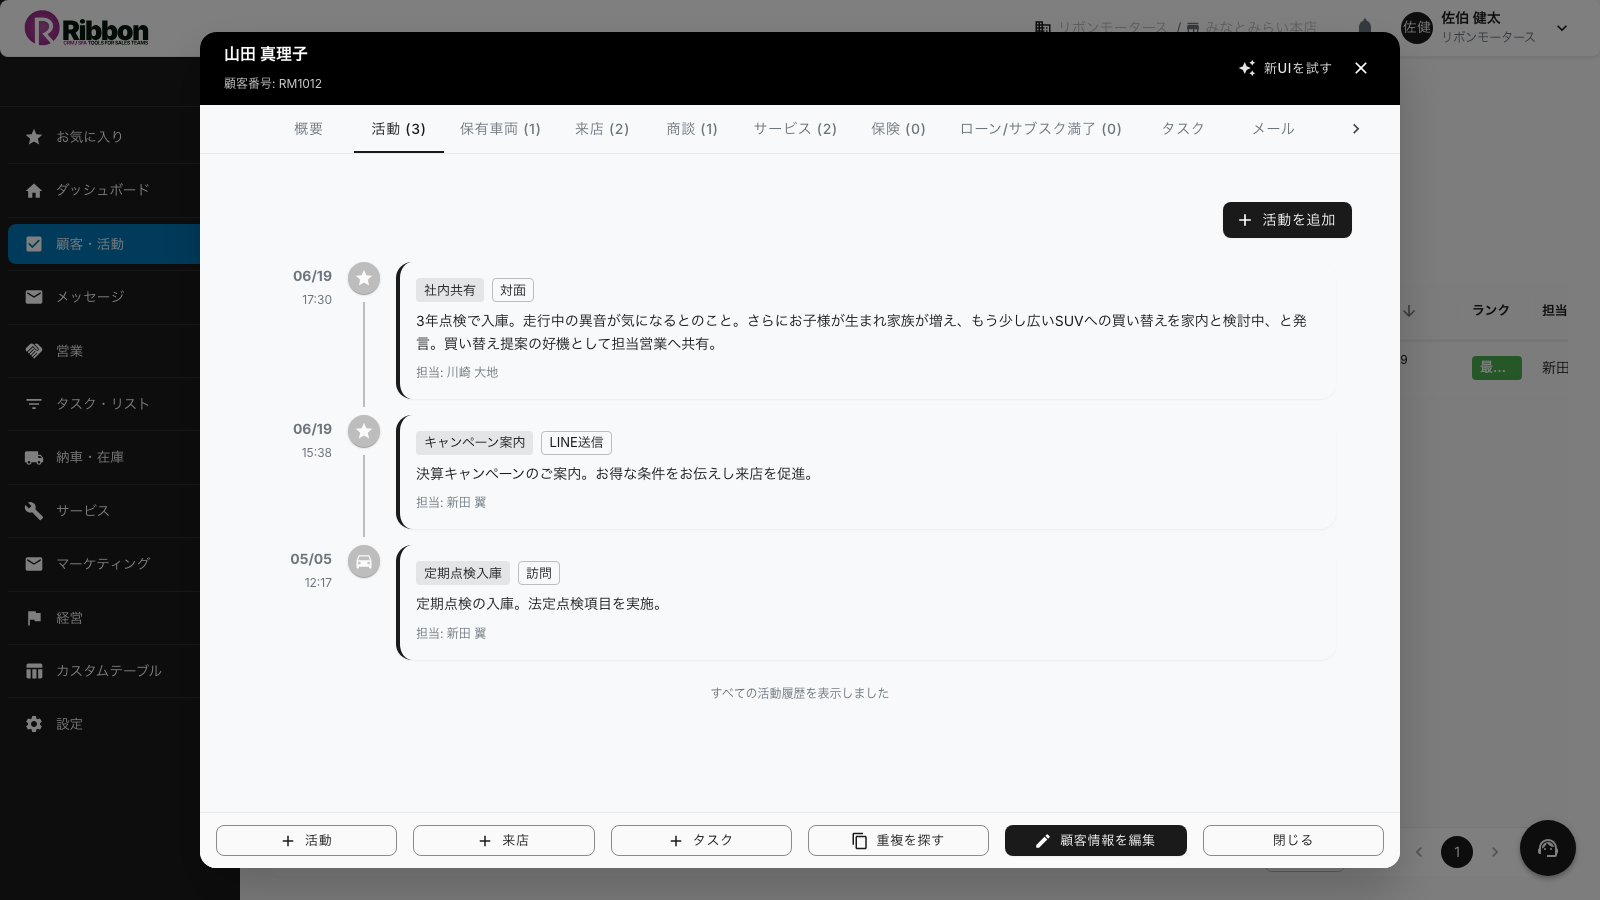Click the footer ＋ 活動 button

click(306, 841)
